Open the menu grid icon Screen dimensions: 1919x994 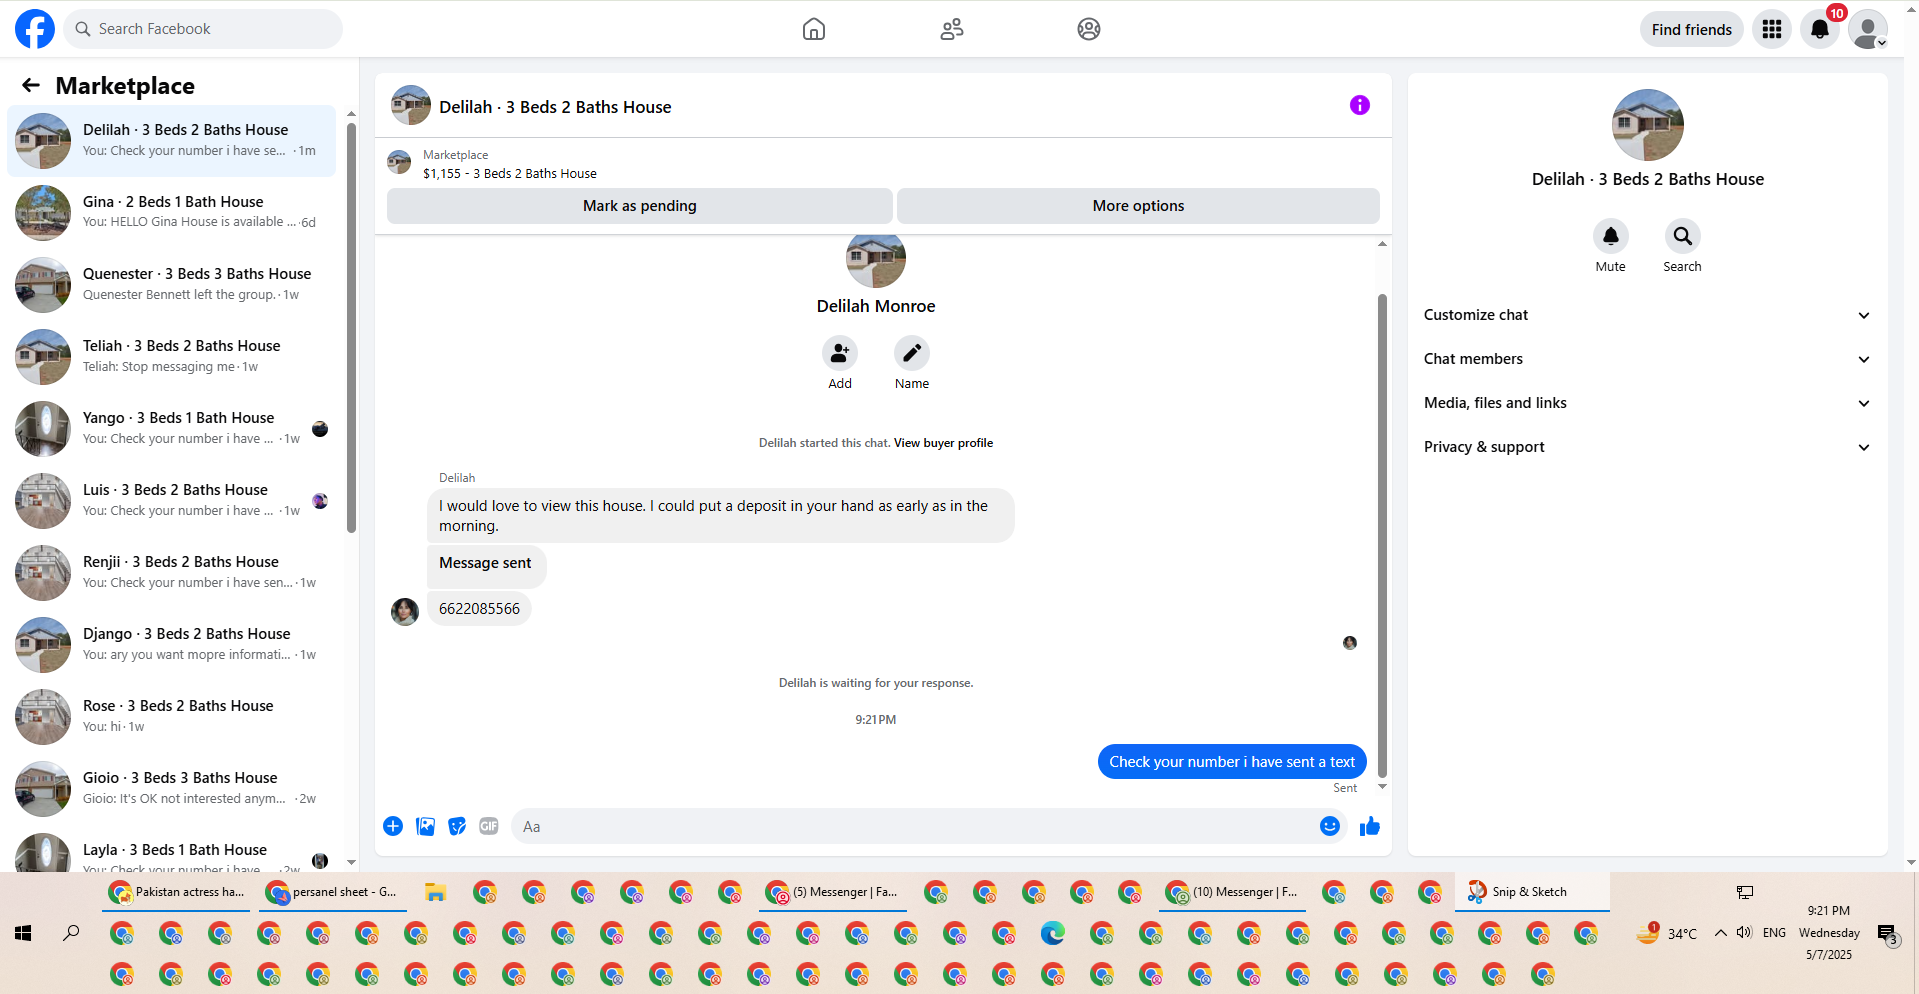pos(1772,29)
